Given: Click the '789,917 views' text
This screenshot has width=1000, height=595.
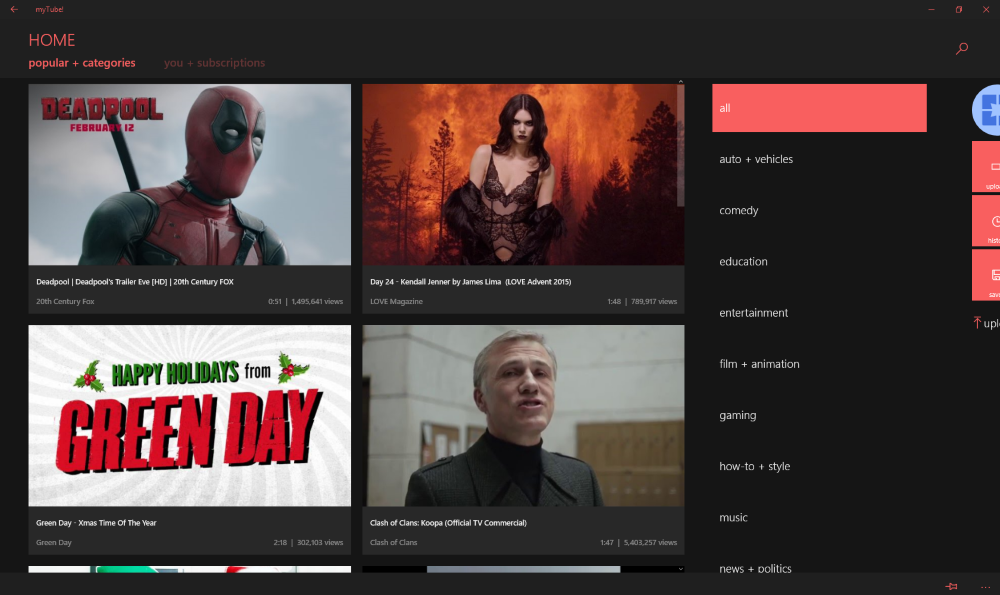Looking at the screenshot, I should [x=654, y=302].
